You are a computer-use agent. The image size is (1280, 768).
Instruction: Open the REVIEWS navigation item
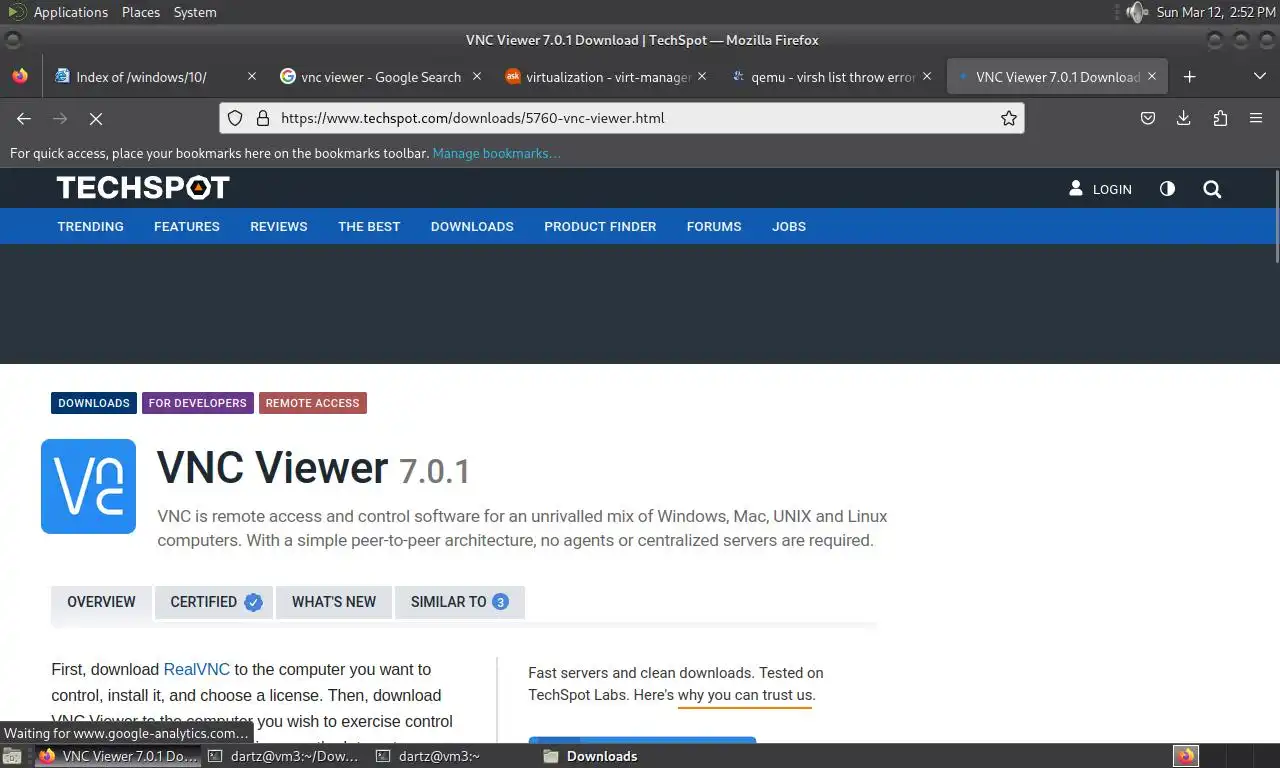[279, 226]
